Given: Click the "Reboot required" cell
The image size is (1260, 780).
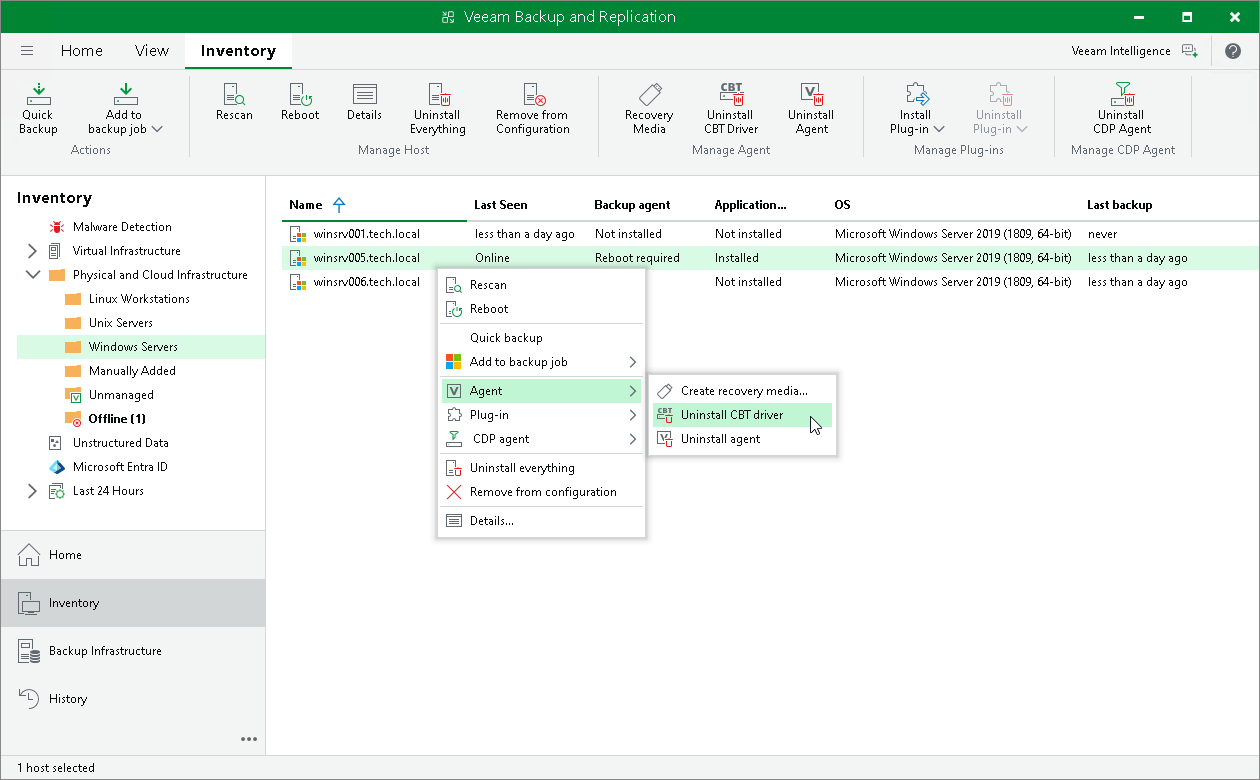Looking at the screenshot, I should (x=637, y=258).
